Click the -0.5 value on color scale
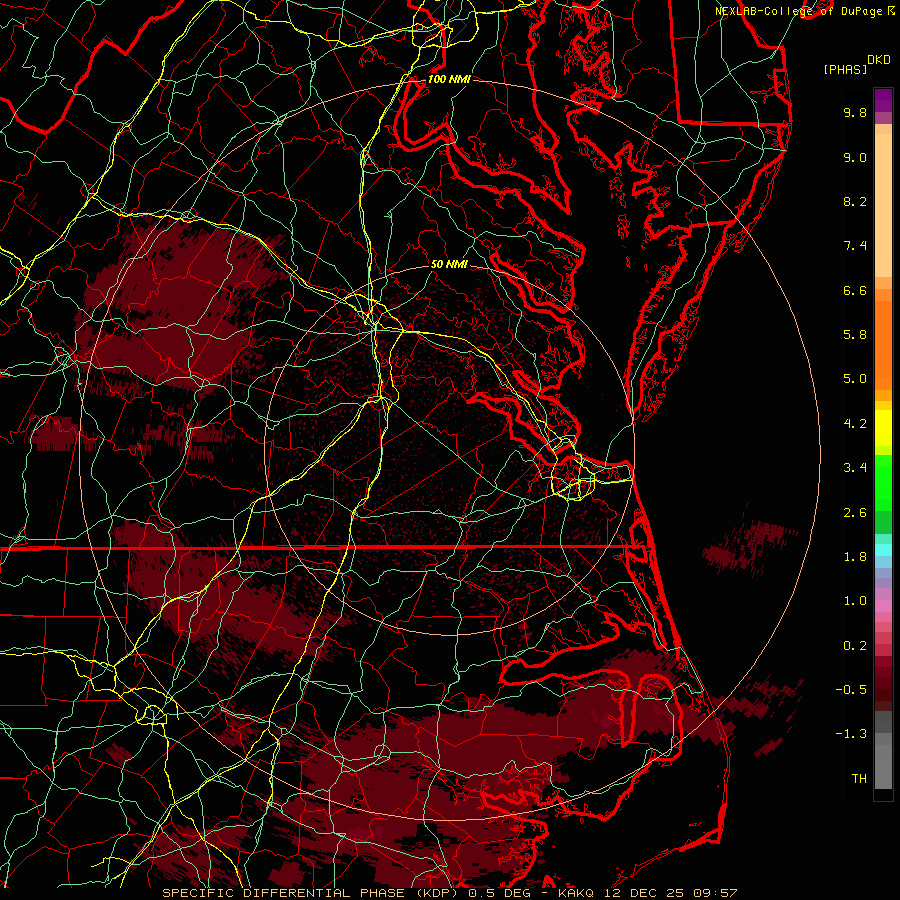Screen dimensions: 900x900 [x=851, y=690]
